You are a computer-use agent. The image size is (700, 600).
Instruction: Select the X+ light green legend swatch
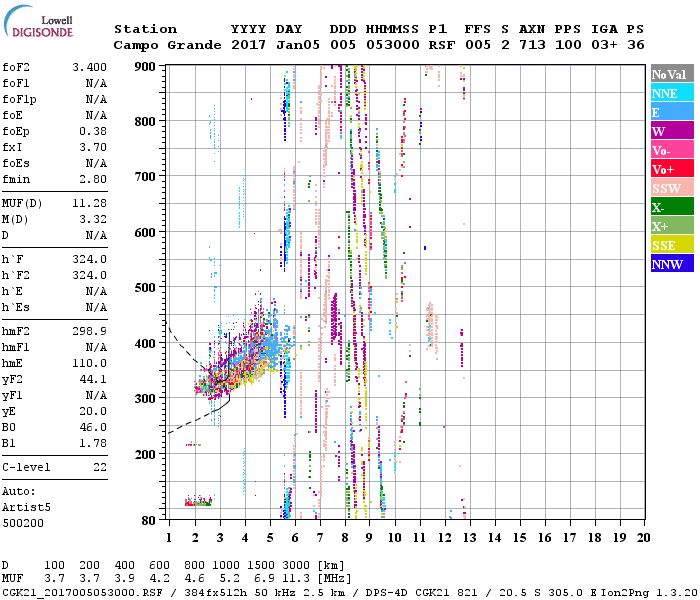(x=672, y=226)
